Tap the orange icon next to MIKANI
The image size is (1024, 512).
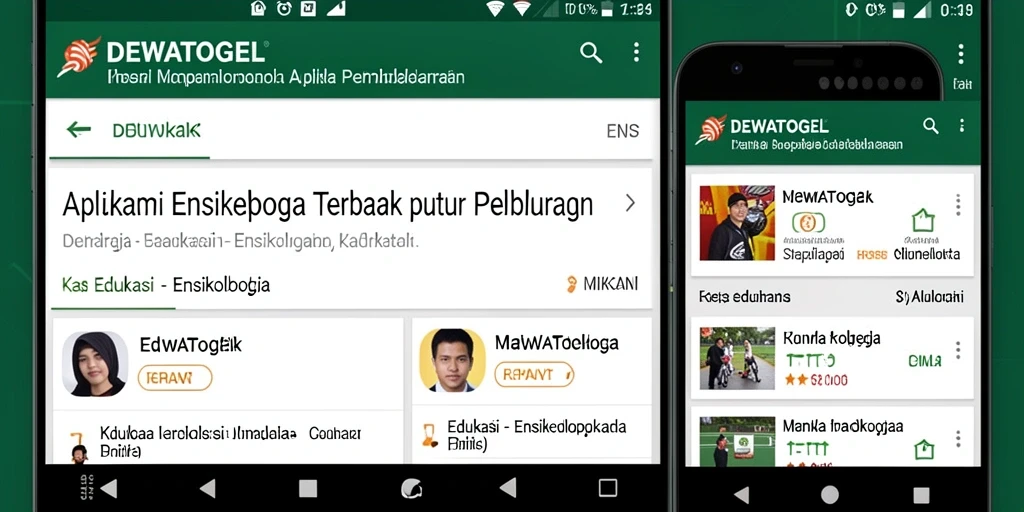pyautogui.click(x=572, y=283)
